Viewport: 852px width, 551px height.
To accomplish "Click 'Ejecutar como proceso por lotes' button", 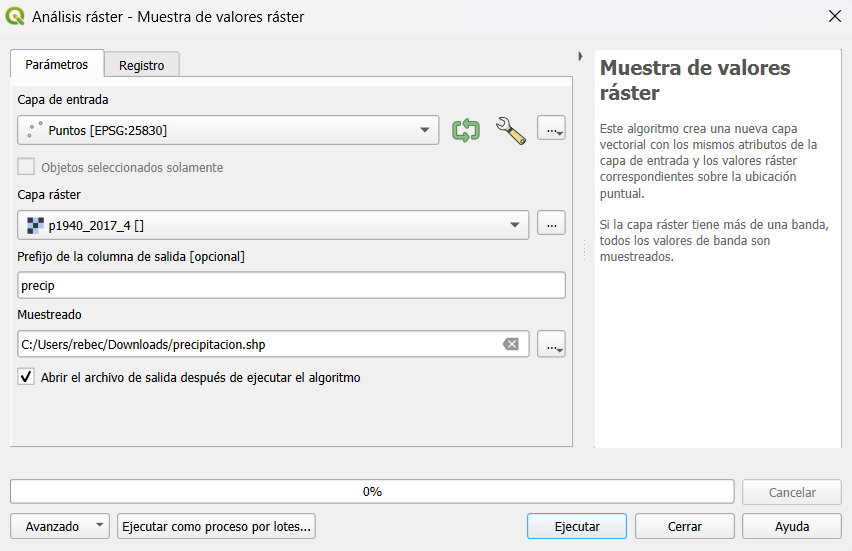I will [216, 526].
